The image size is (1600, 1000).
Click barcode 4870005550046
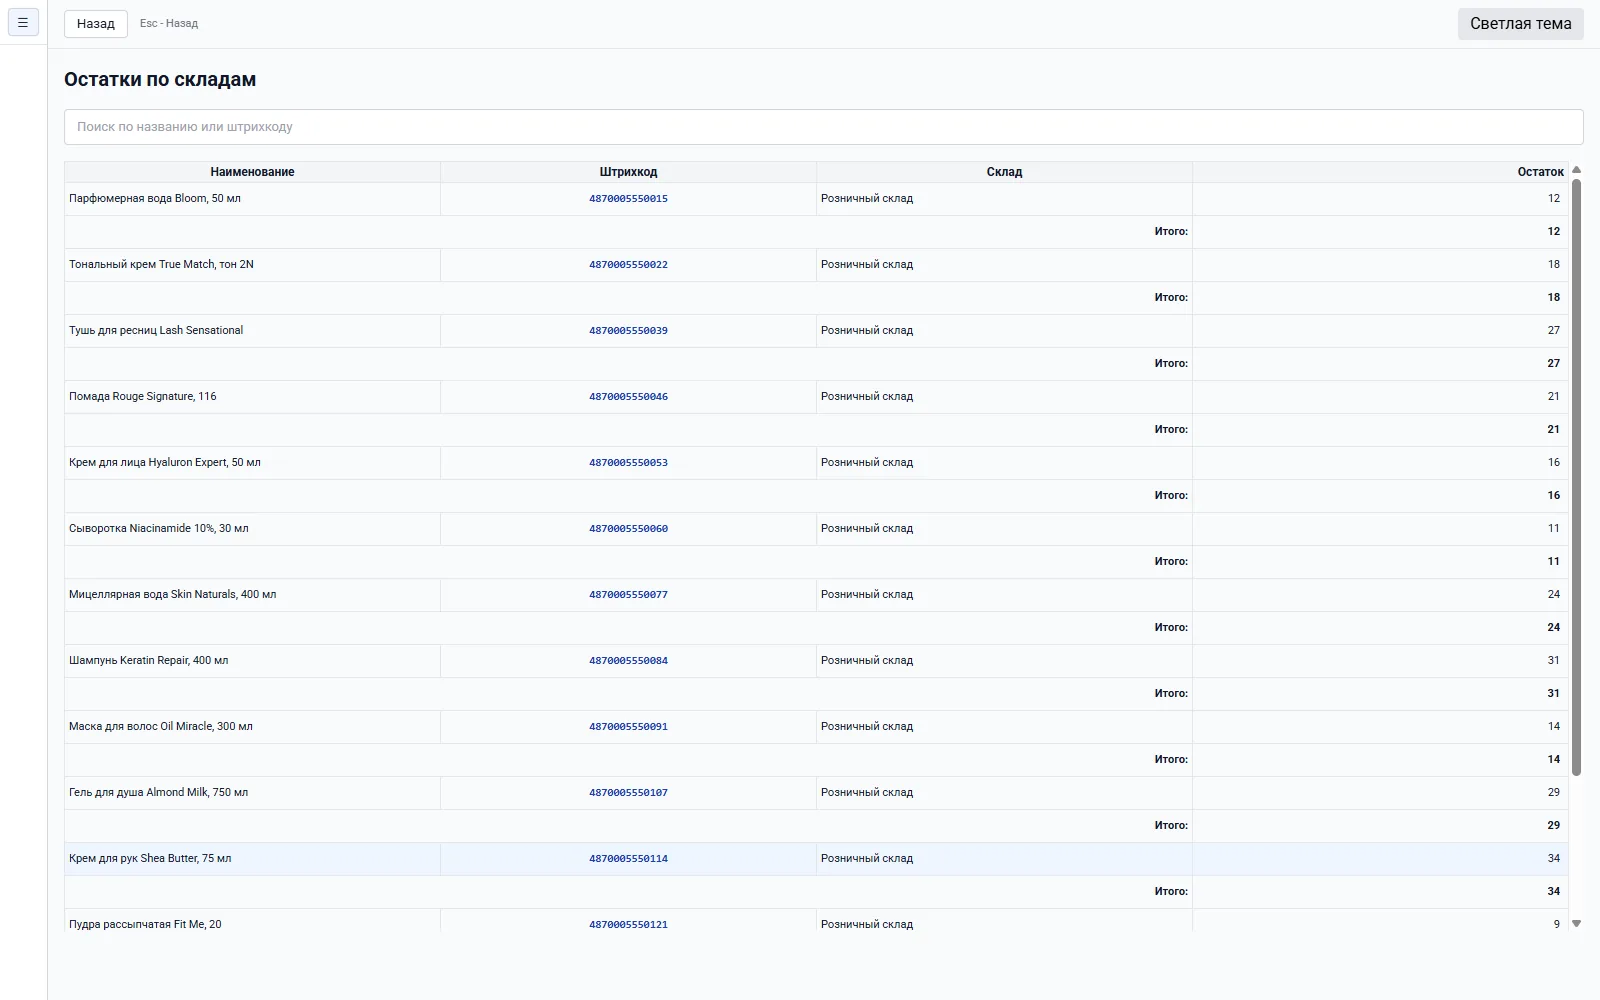[628, 397]
